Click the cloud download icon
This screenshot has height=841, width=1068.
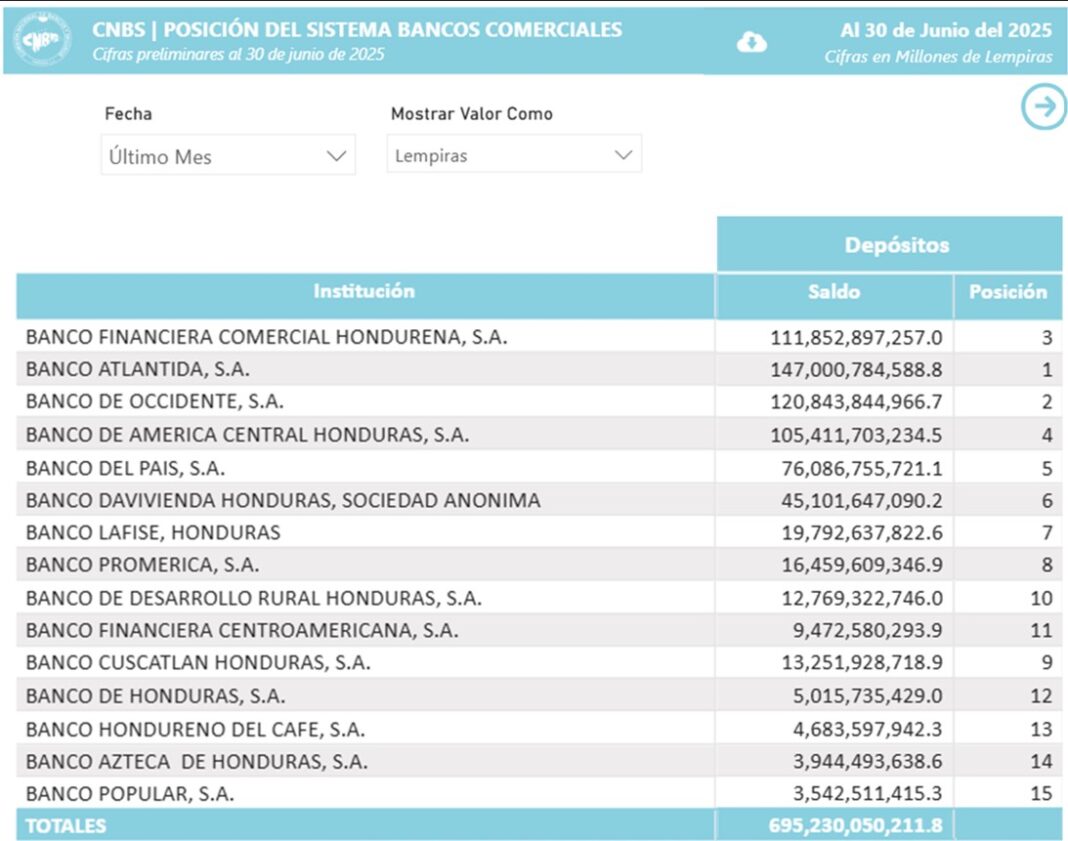[751, 42]
